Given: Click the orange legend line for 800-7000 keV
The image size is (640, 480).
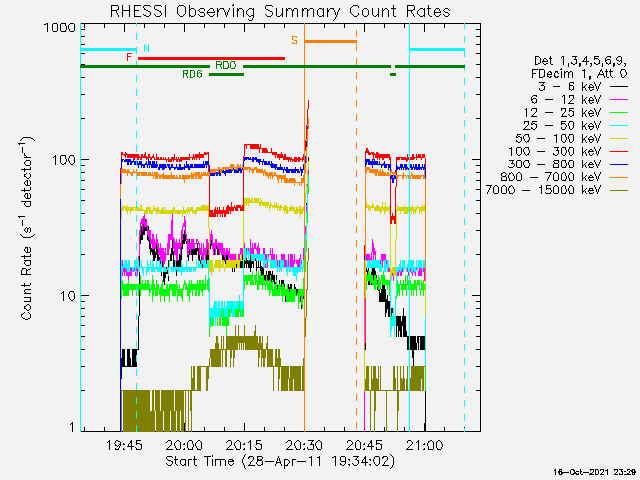Looking at the screenshot, I should [619, 177].
